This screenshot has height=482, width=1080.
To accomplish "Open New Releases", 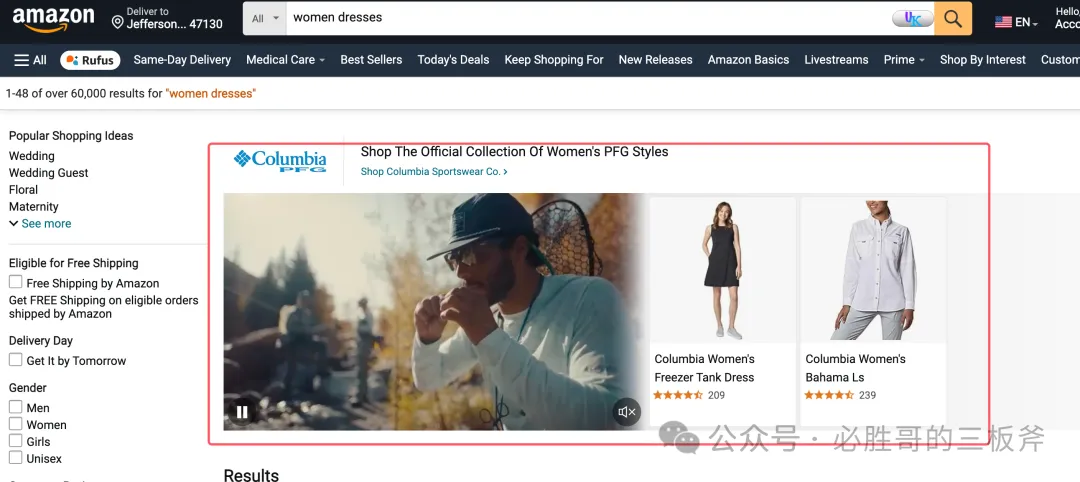I will (655, 60).
